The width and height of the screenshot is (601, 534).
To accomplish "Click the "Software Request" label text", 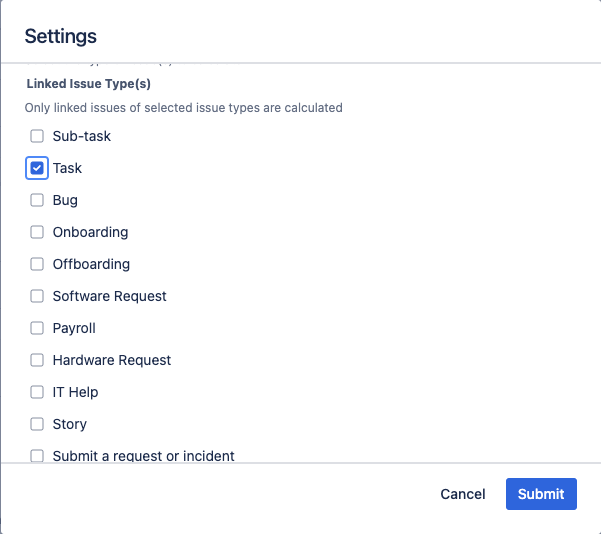I will (109, 296).
